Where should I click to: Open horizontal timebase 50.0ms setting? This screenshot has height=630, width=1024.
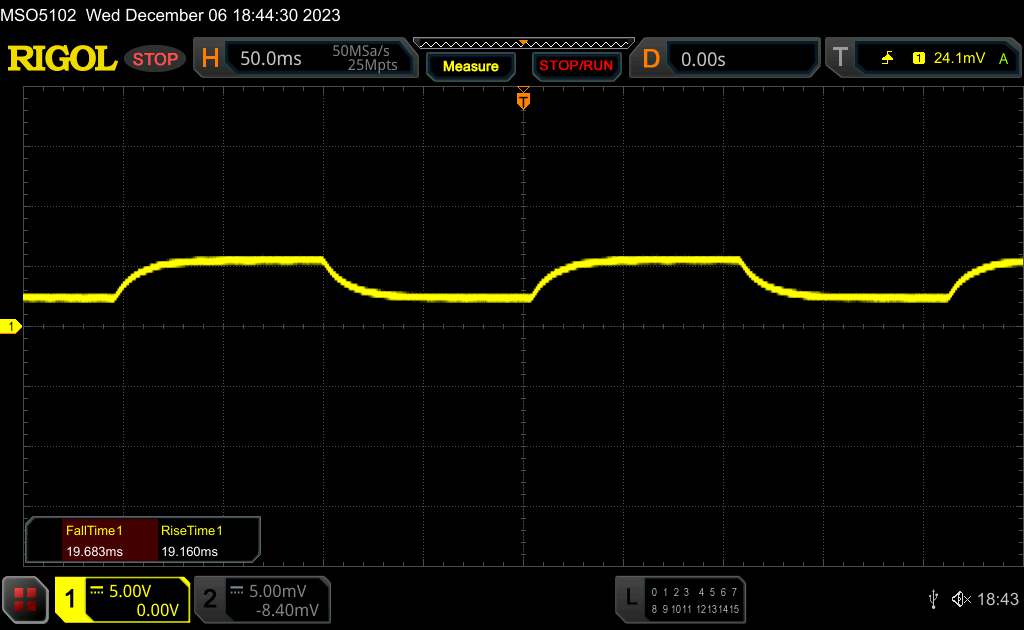[x=270, y=59]
